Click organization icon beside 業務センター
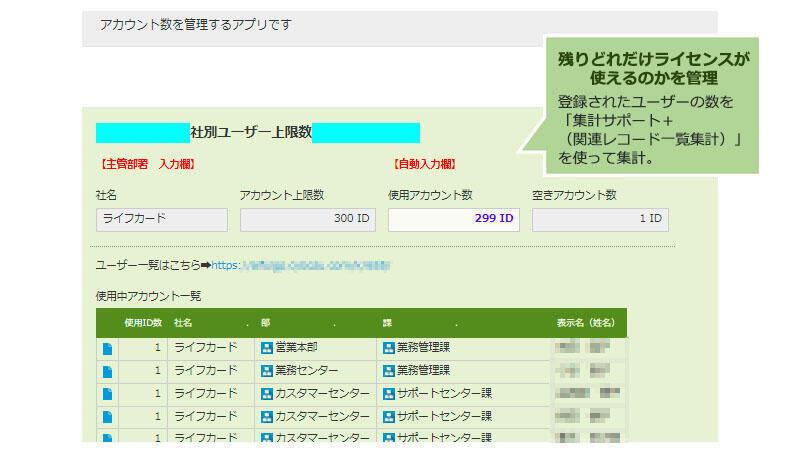The height and width of the screenshot is (463, 800). (267, 371)
